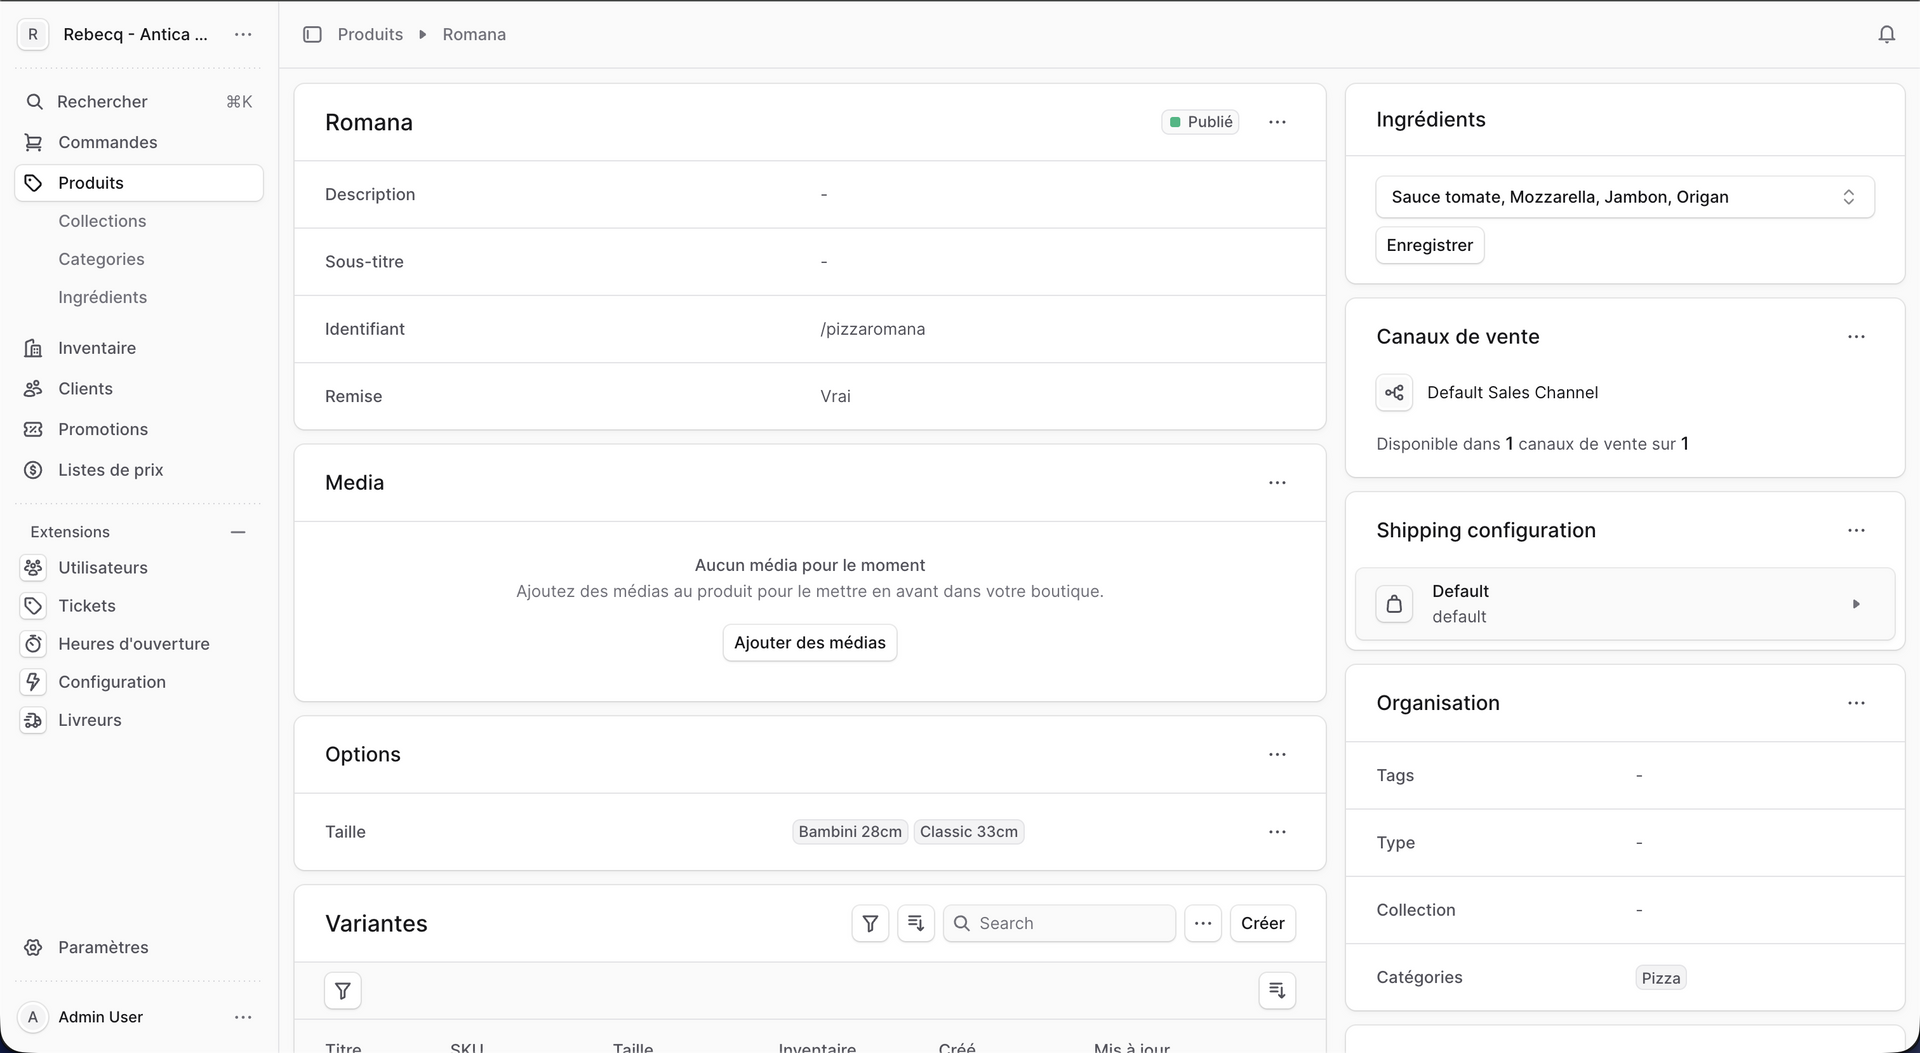1920x1053 pixels.
Task: Open the Romana product actions menu
Action: point(1277,122)
